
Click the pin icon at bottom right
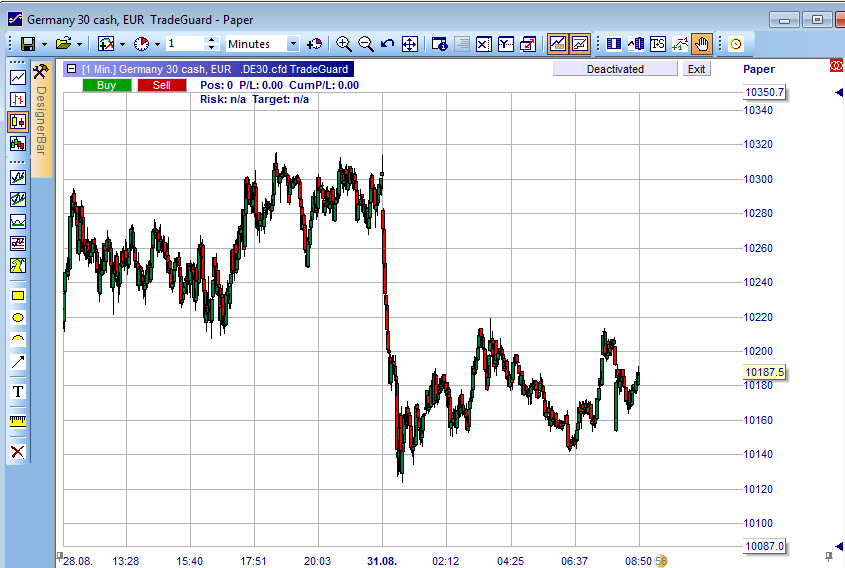829,557
